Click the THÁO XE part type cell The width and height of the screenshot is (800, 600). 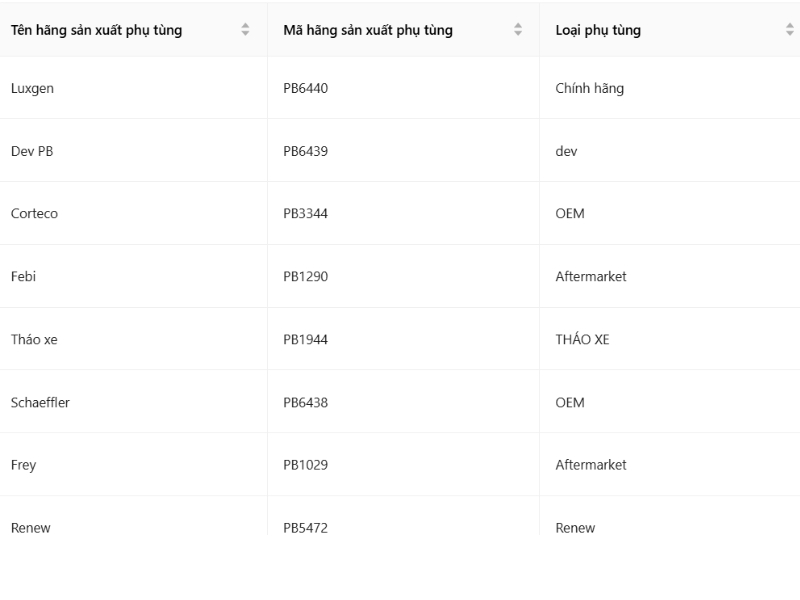tap(582, 339)
